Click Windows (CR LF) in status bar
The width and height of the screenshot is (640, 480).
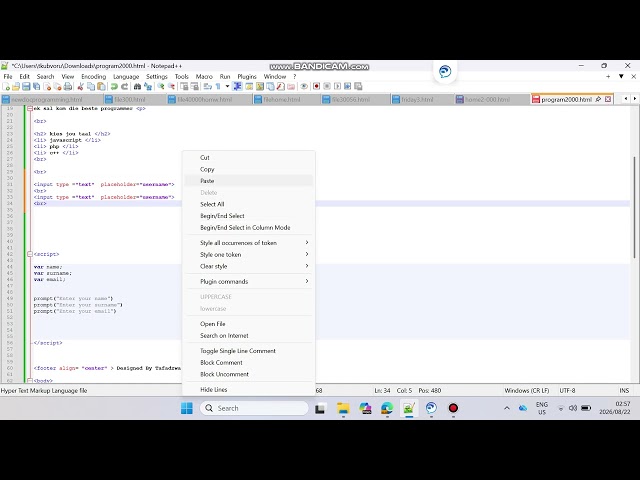[527, 391]
